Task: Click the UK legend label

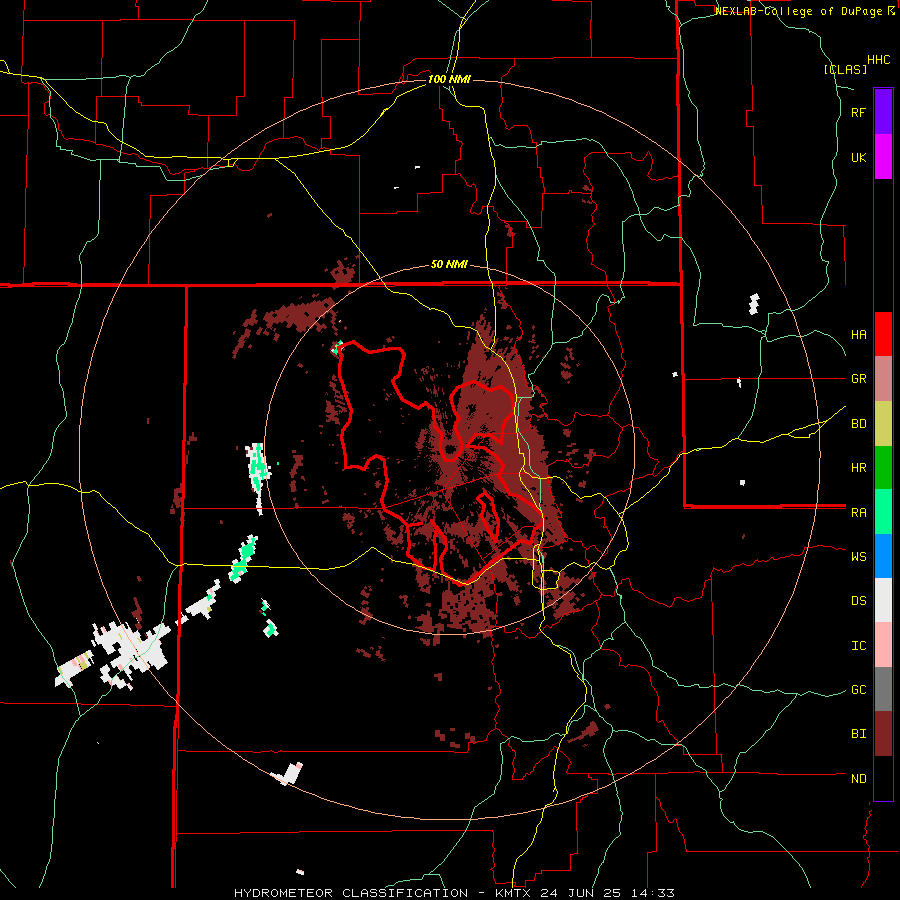Action: (858, 157)
